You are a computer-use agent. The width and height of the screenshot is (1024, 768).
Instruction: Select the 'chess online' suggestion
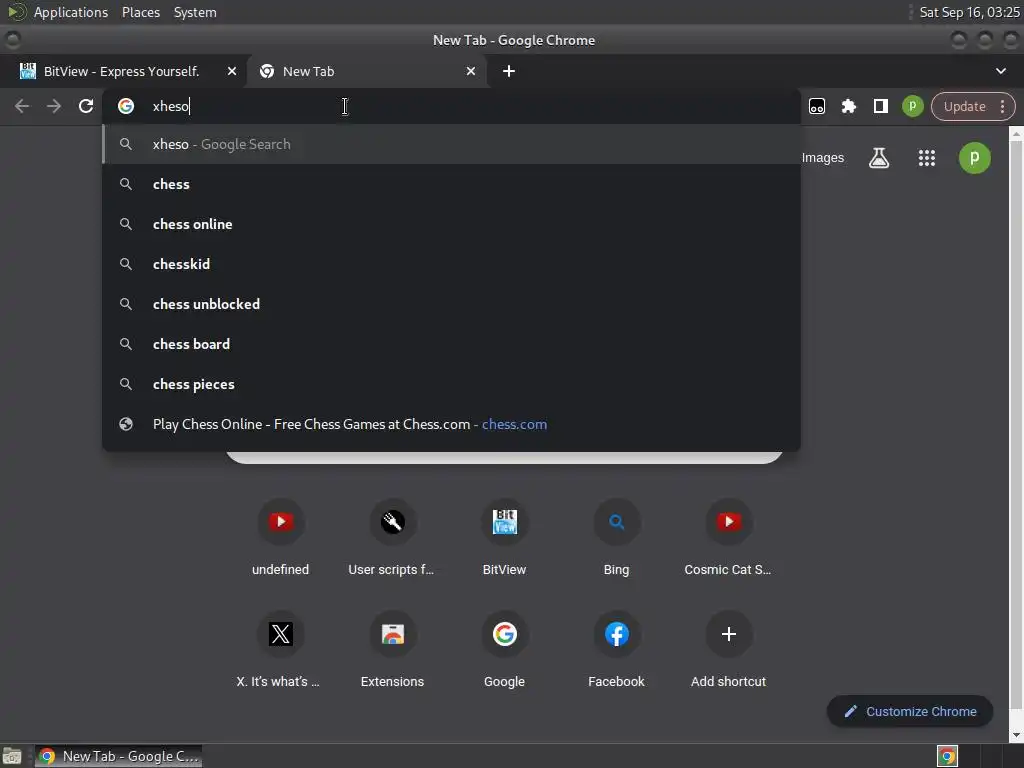451,224
